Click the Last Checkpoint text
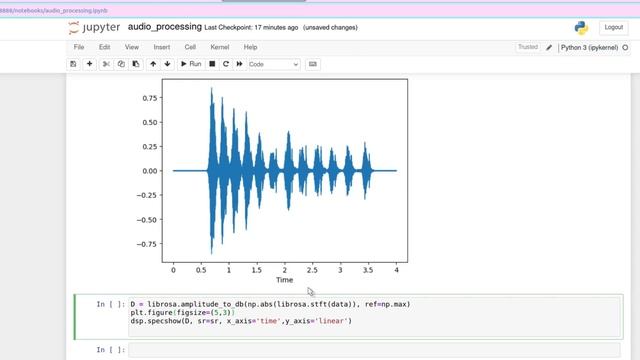 pyautogui.click(x=251, y=28)
